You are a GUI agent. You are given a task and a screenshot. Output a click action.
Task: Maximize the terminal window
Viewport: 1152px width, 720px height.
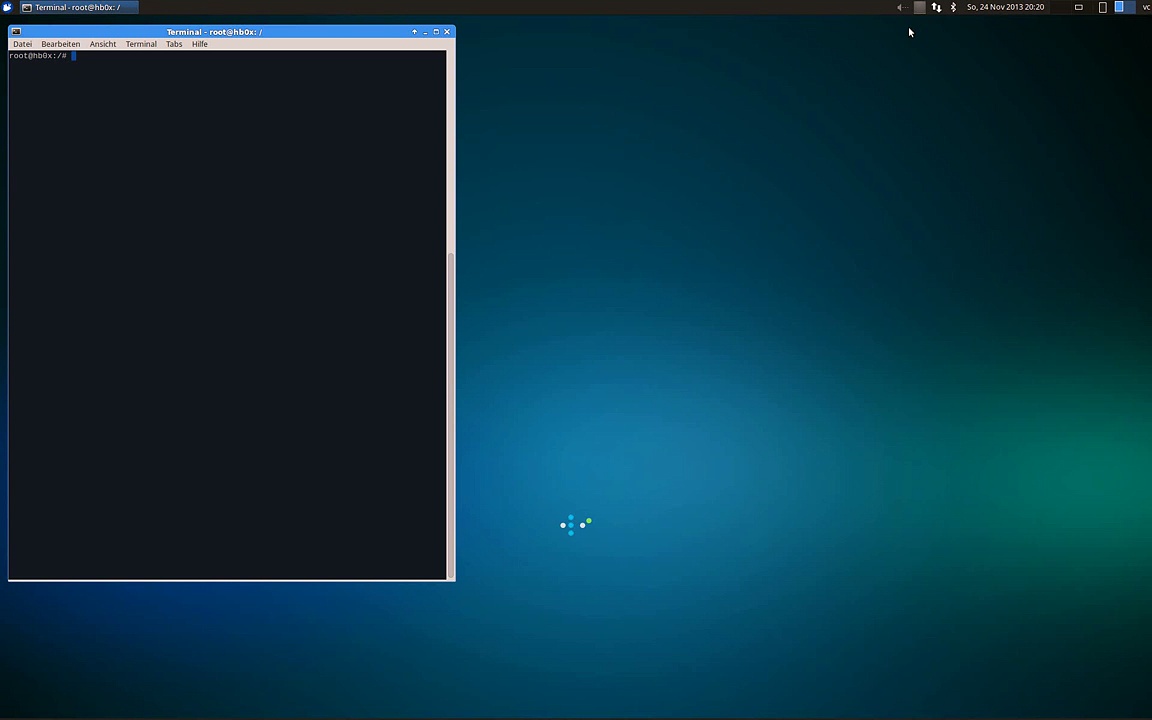[x=436, y=32]
